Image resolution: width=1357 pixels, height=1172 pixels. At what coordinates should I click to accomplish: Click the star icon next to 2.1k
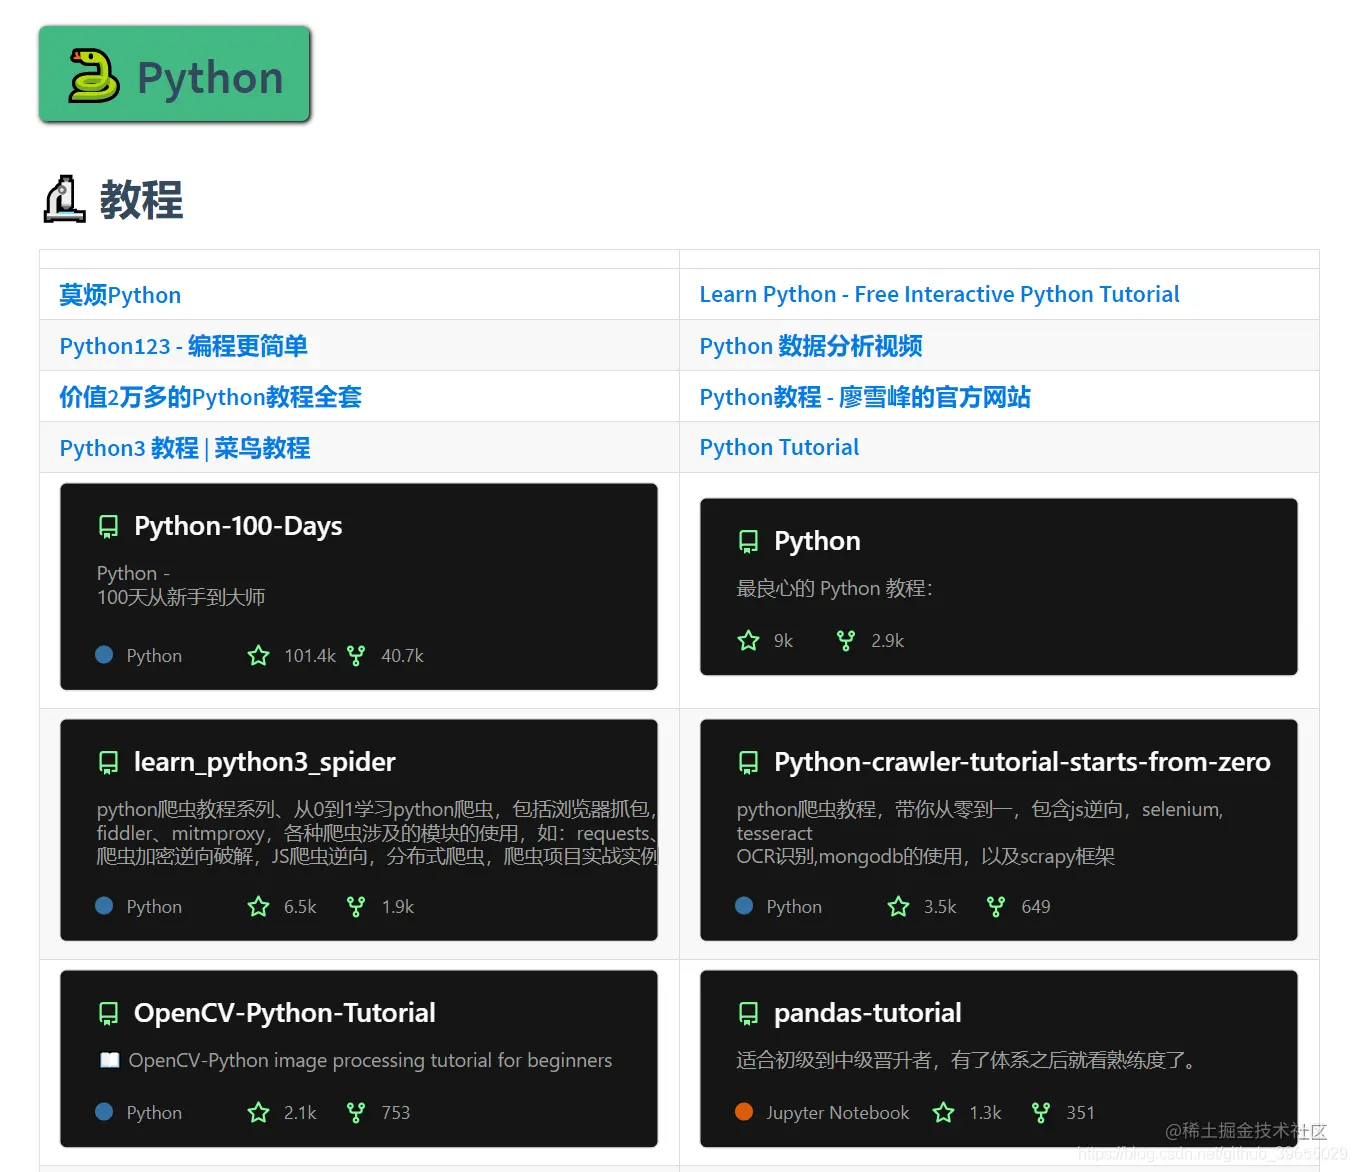pyautogui.click(x=258, y=1113)
